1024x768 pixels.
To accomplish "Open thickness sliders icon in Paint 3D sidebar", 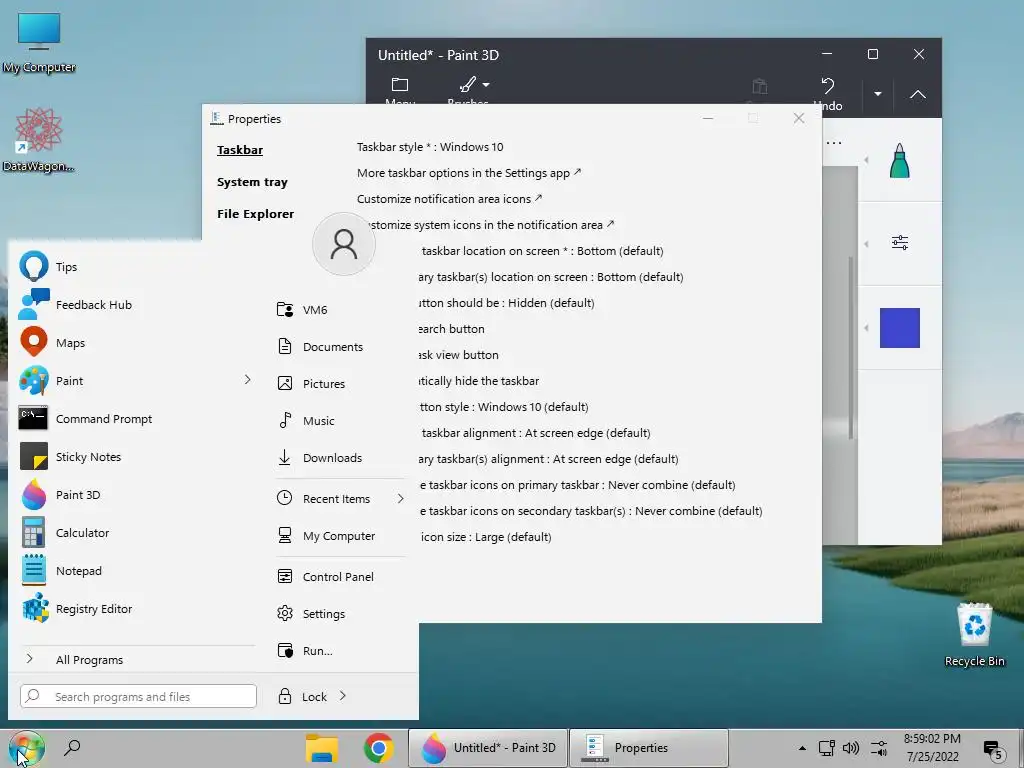I will (899, 243).
